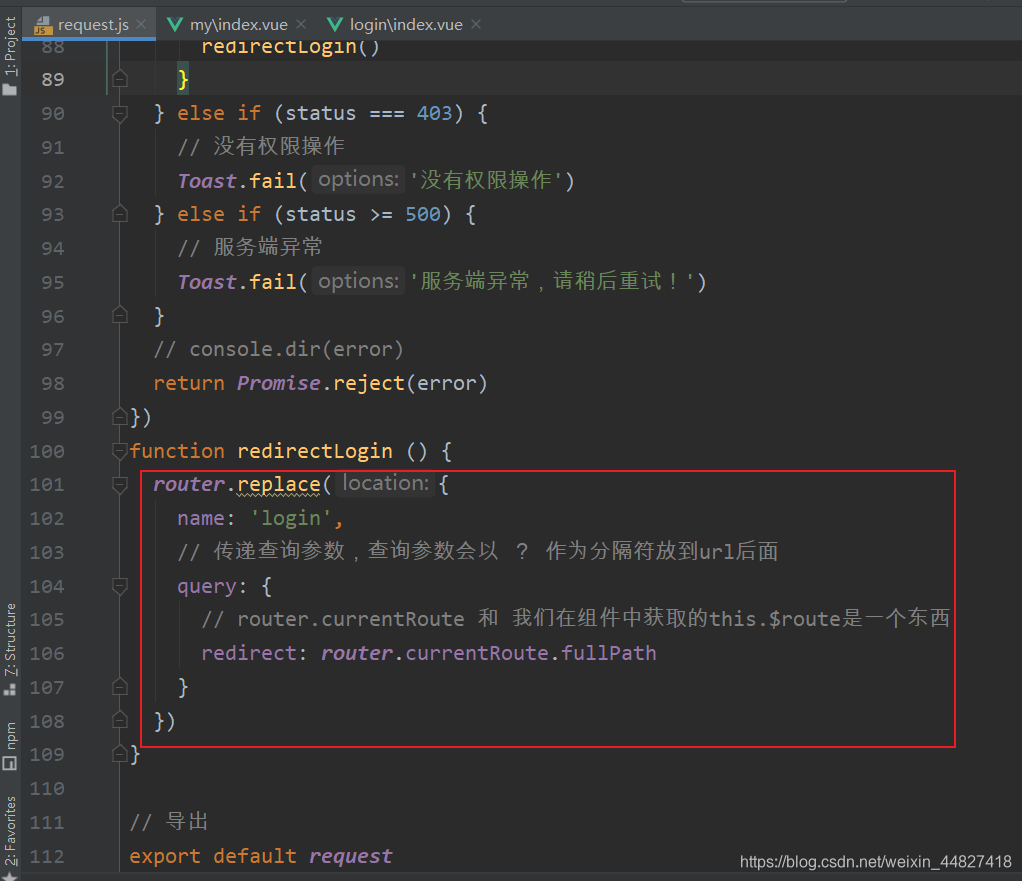Open the 7: Structure tool window
Screen dimensions: 1022x881
[x=10, y=648]
